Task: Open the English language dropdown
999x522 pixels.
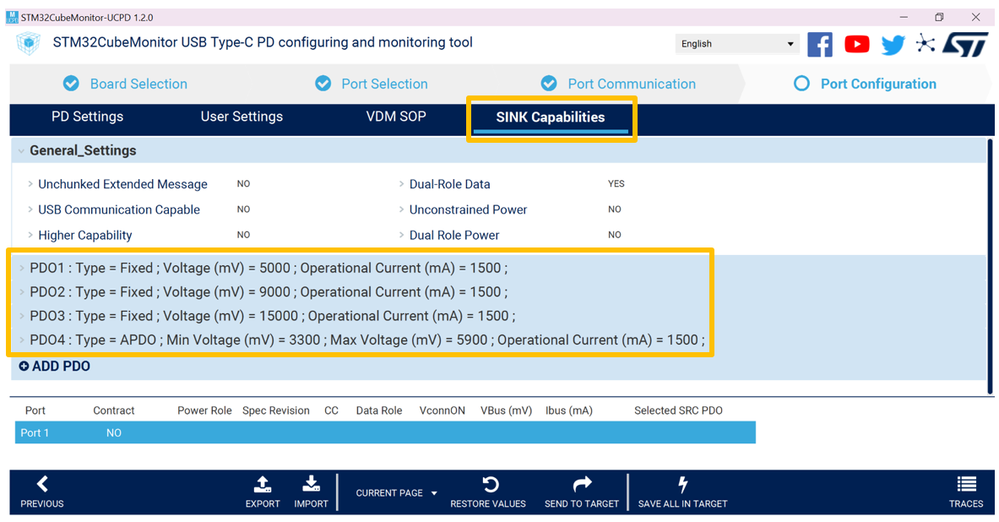Action: 737,44
